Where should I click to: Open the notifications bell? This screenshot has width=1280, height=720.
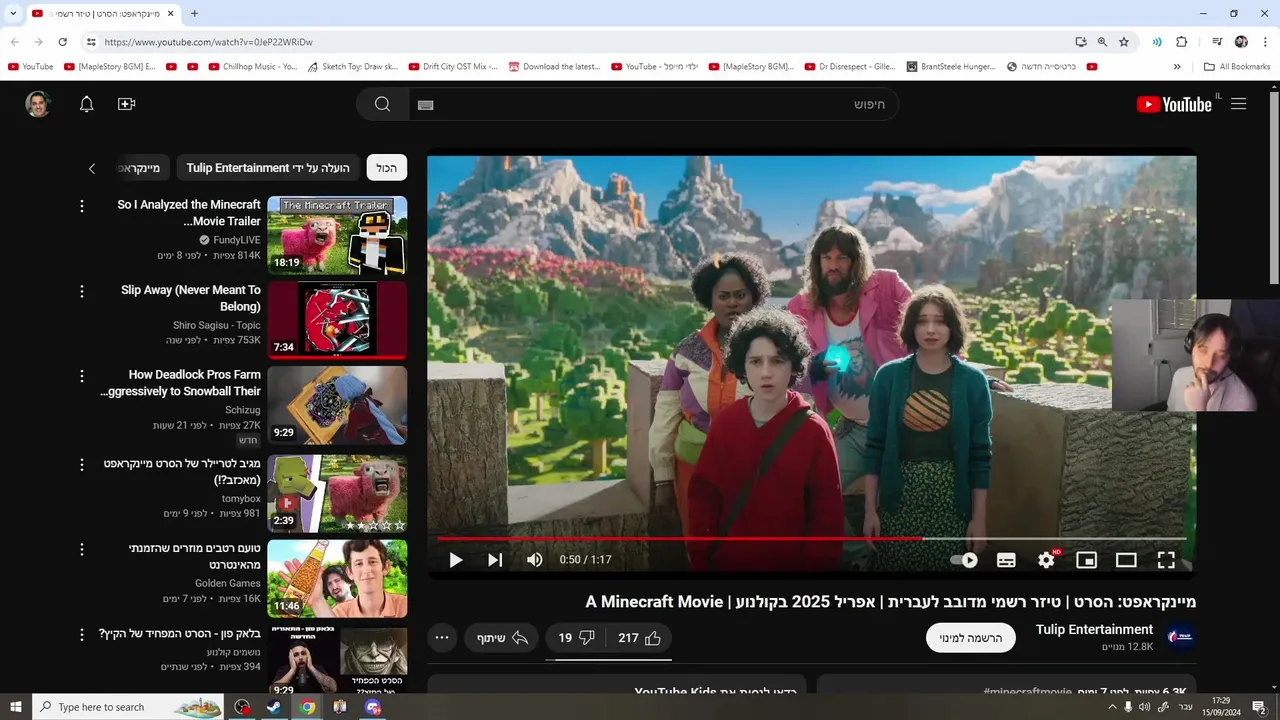tap(87, 104)
